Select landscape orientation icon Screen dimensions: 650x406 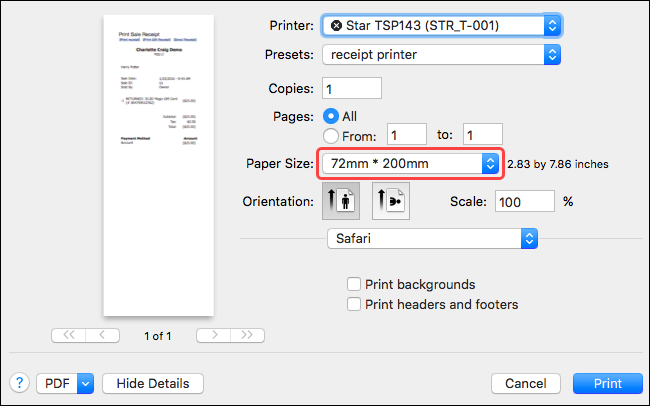(x=391, y=201)
